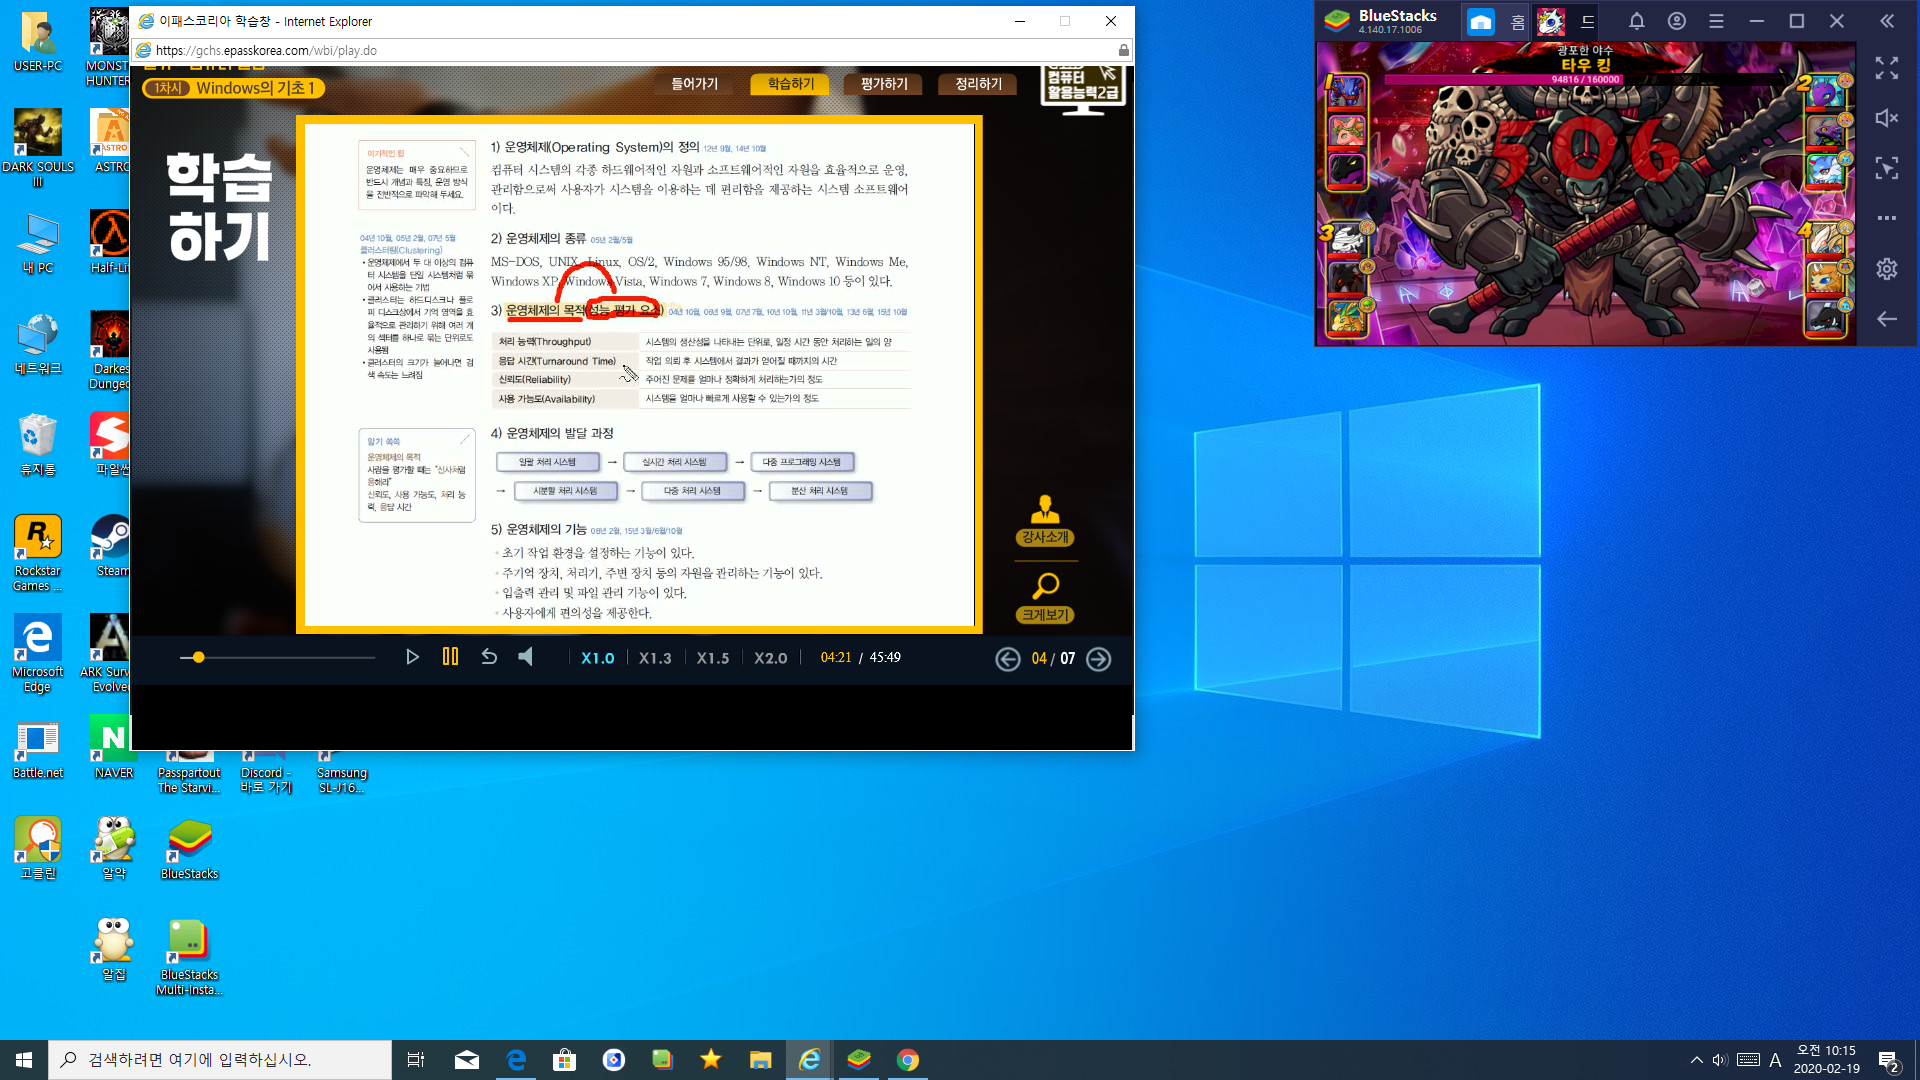
Task: Switch to the 평가하기 tab
Action: click(x=884, y=84)
